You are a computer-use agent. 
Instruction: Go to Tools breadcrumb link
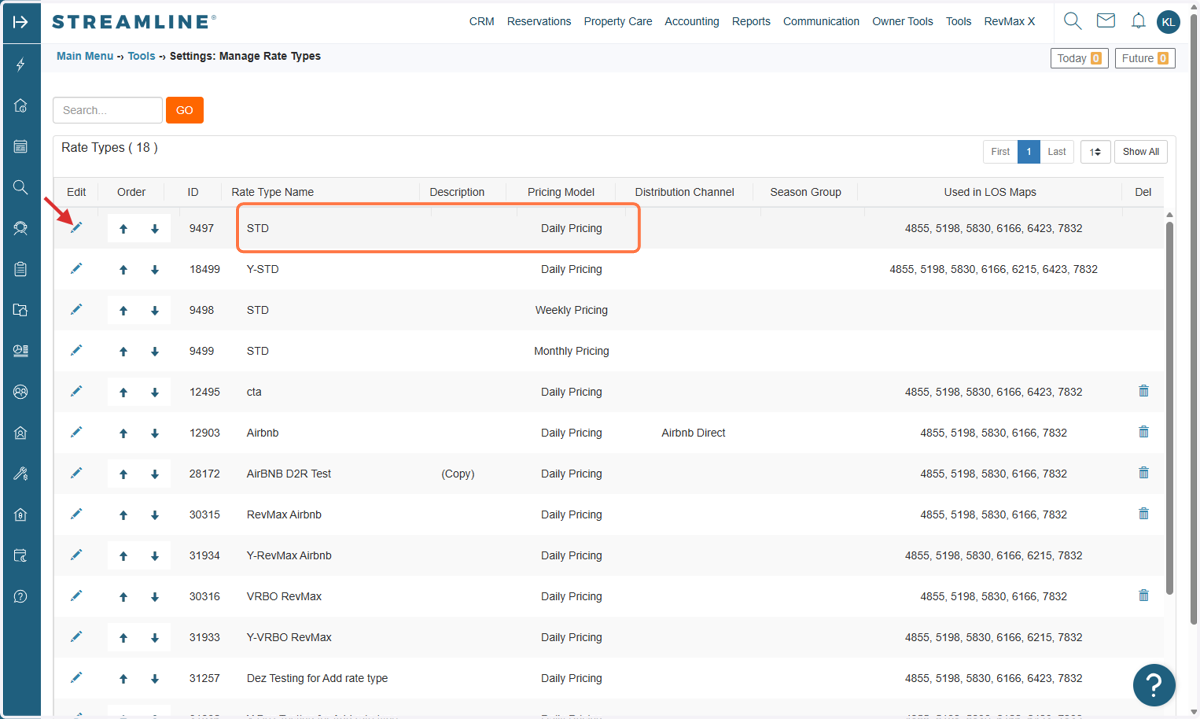click(x=141, y=56)
